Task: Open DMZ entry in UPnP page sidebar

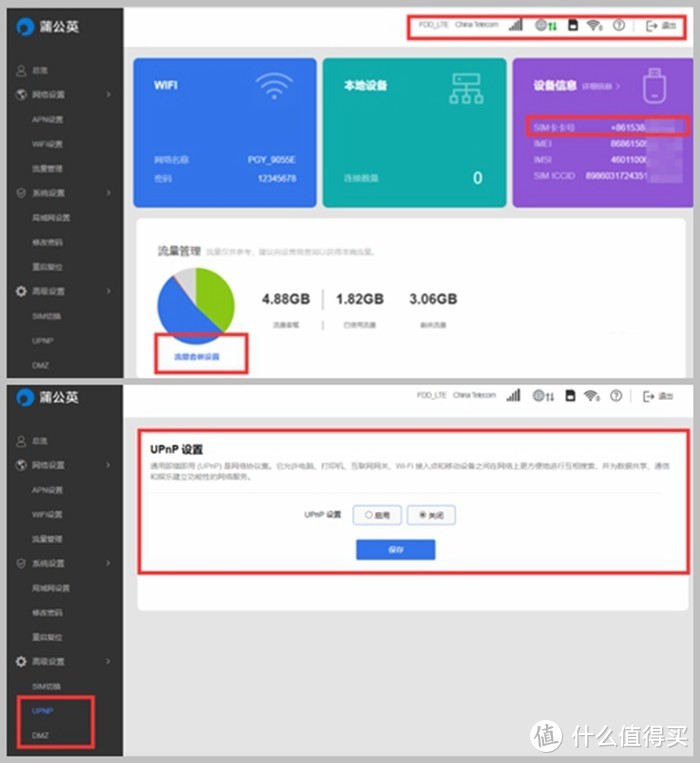Action: click(x=40, y=735)
